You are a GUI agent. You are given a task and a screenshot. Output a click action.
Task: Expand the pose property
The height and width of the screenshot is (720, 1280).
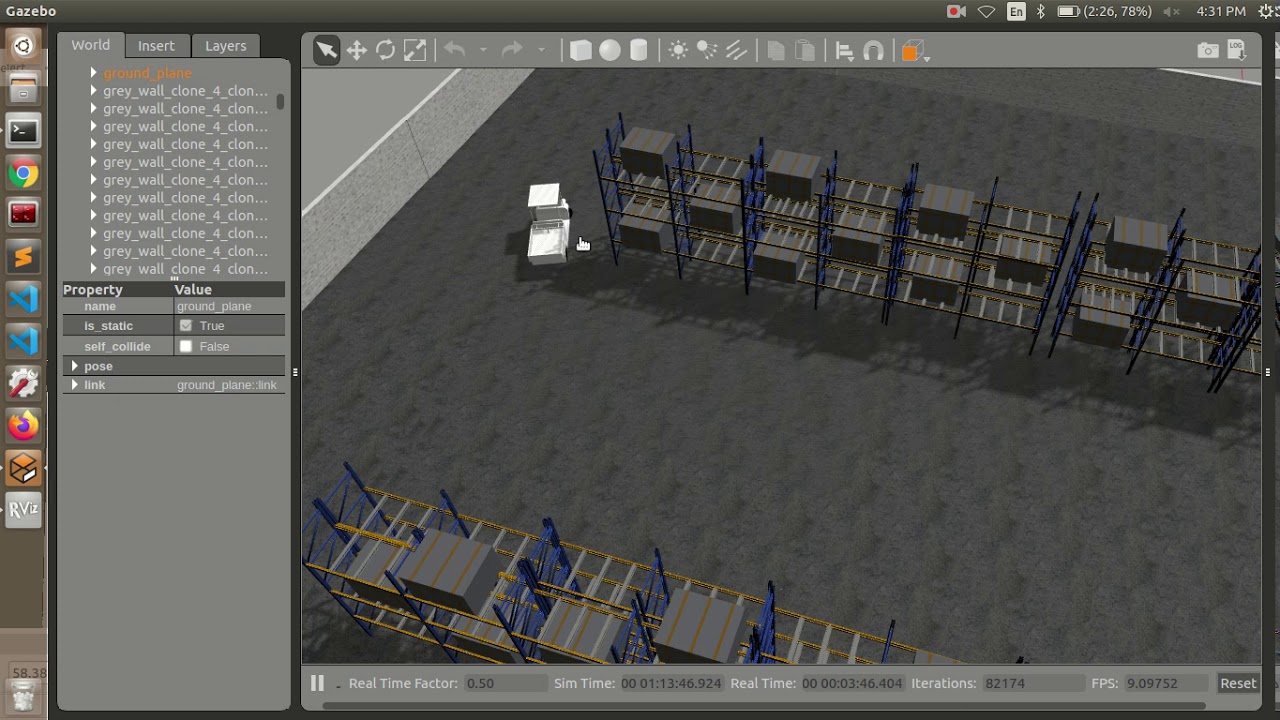coord(74,366)
